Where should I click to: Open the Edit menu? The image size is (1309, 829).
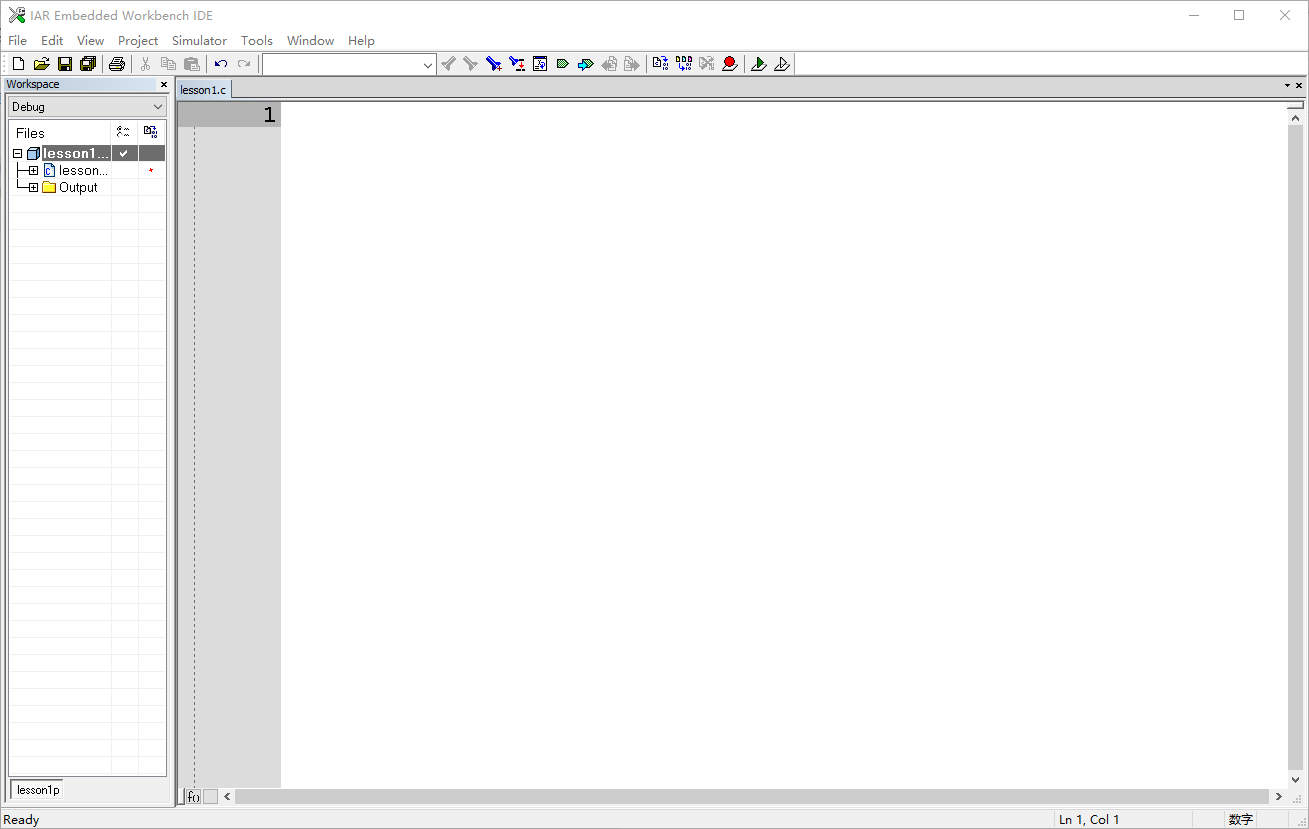[x=52, y=41]
